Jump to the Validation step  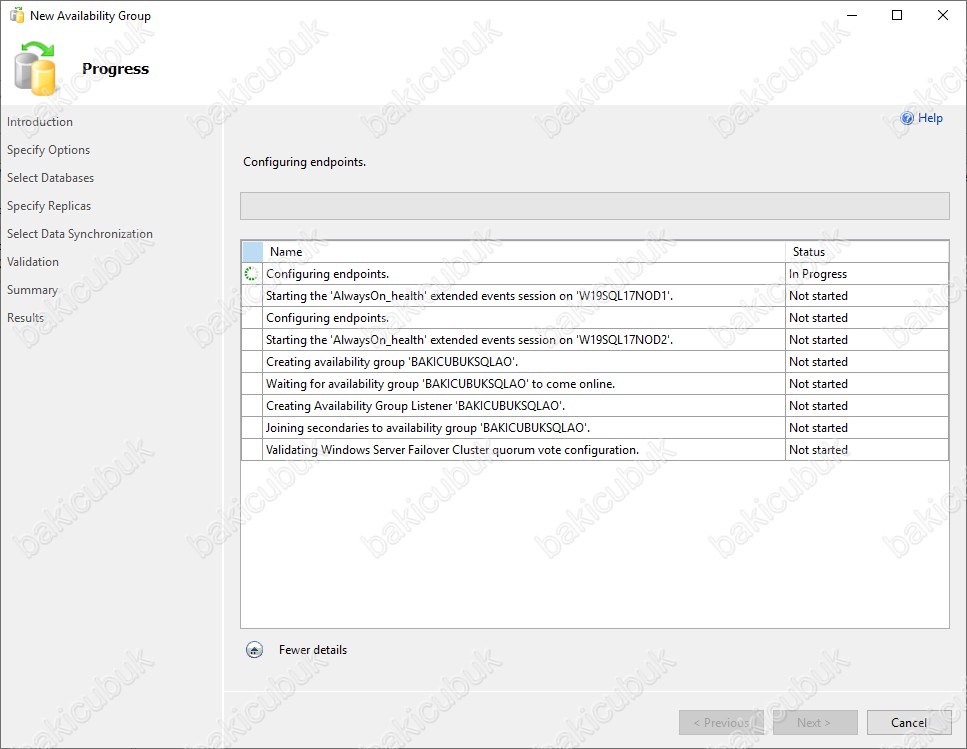(x=33, y=262)
